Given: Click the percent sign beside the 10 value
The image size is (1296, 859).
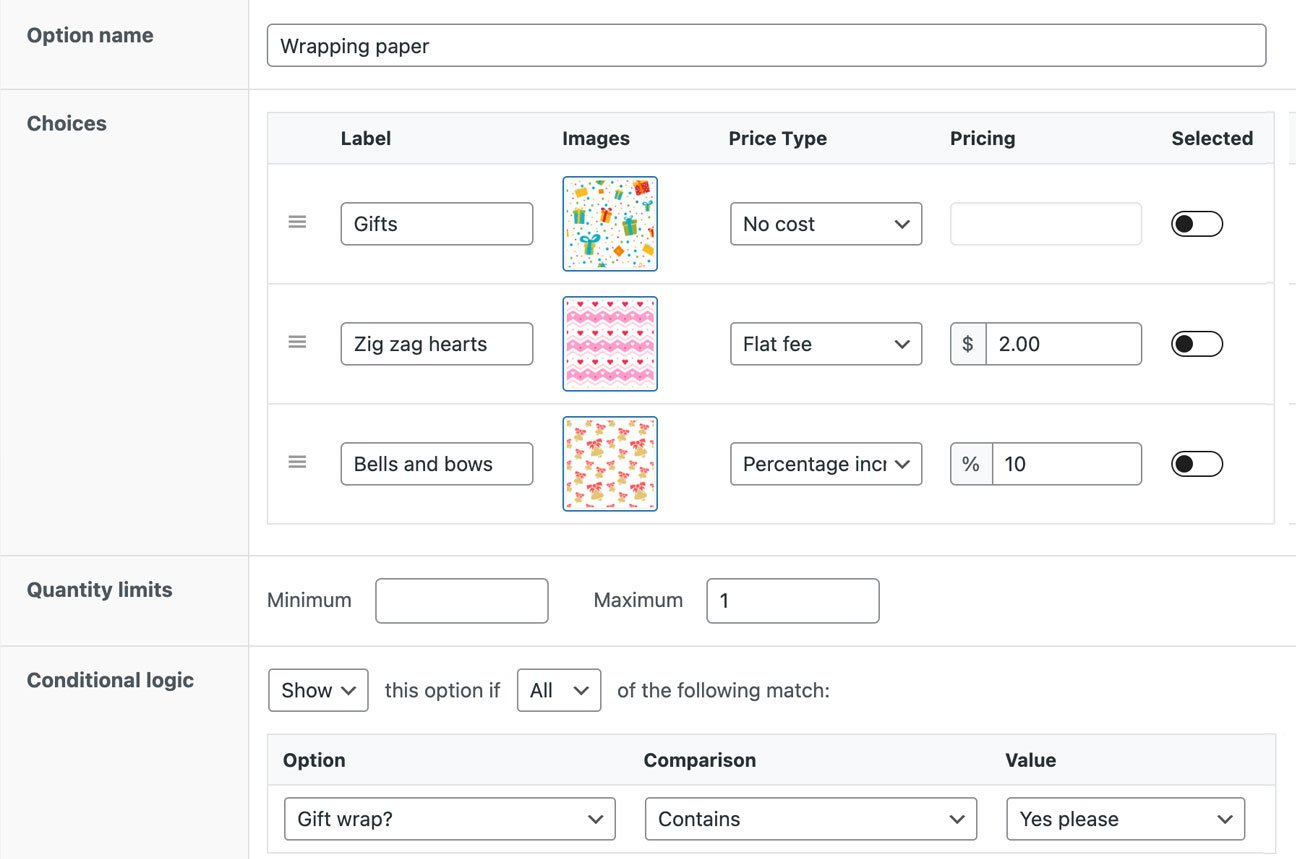Looking at the screenshot, I should 968,463.
